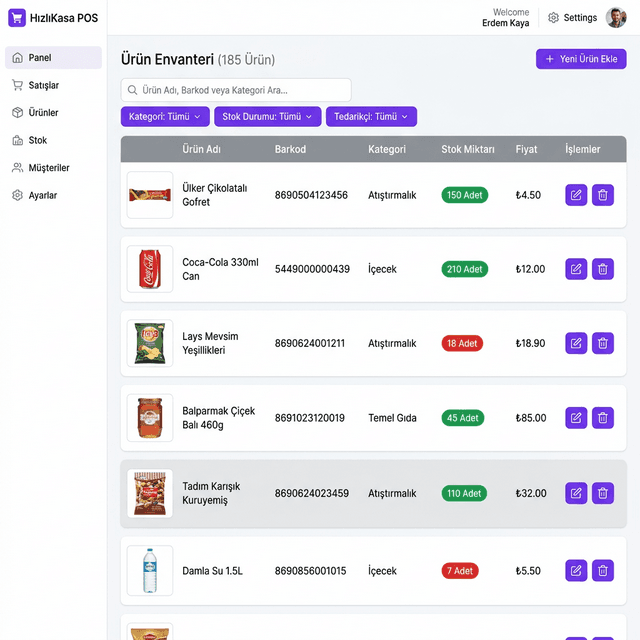This screenshot has width=640, height=640.
Task: Edit the Lays Mevsim Yeşillikleri row
Action: [x=576, y=343]
